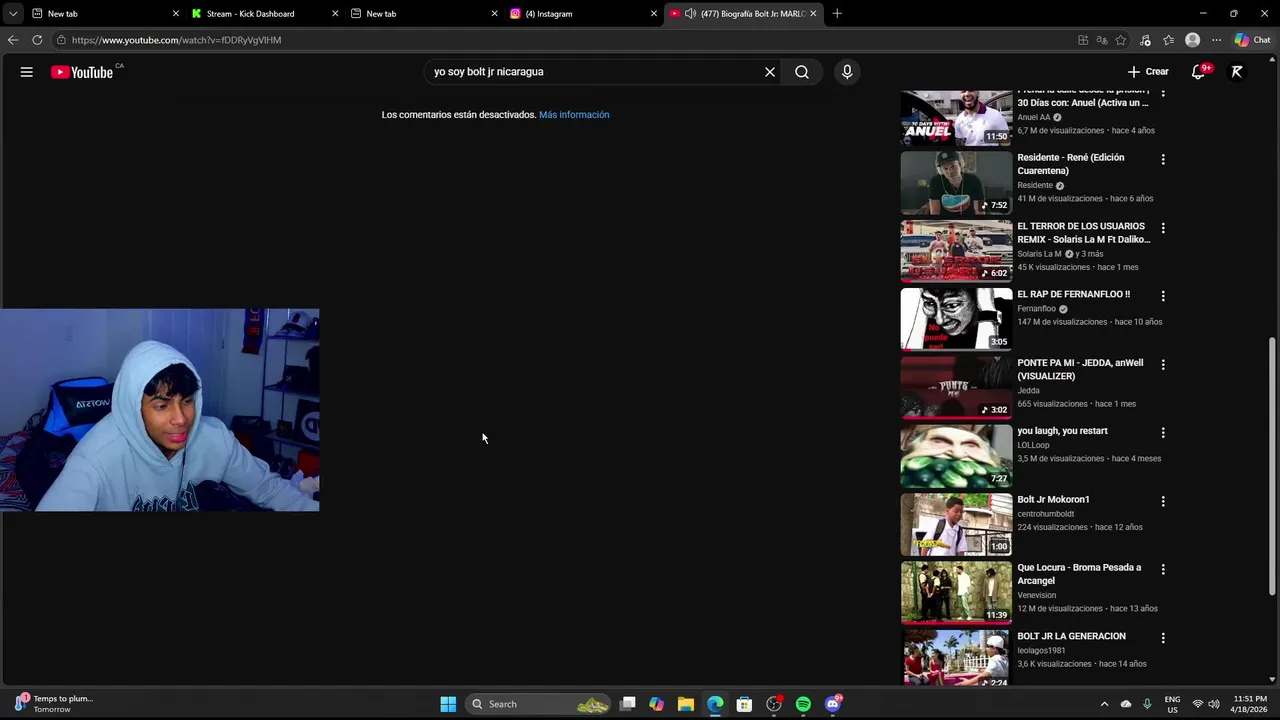The width and height of the screenshot is (1280, 720).
Task: Open the browser profile icon
Action: pyautogui.click(x=1192, y=40)
